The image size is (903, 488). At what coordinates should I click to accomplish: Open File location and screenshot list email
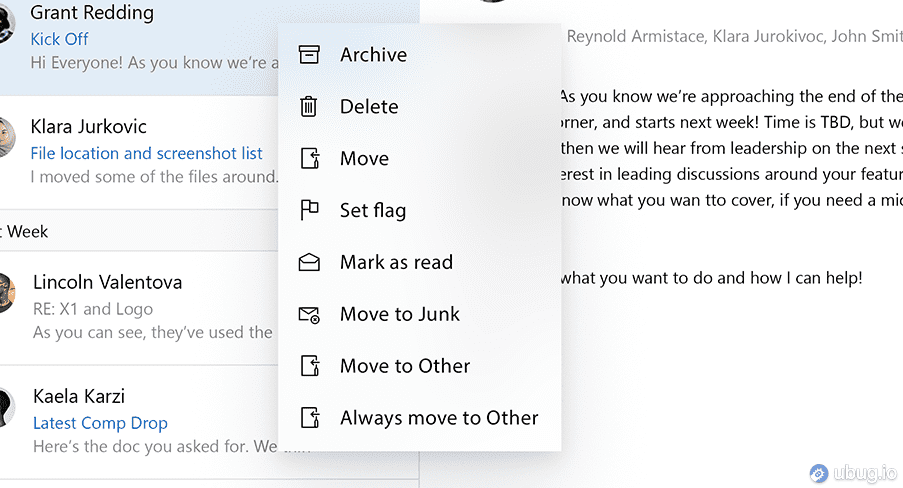pyautogui.click(x=146, y=153)
